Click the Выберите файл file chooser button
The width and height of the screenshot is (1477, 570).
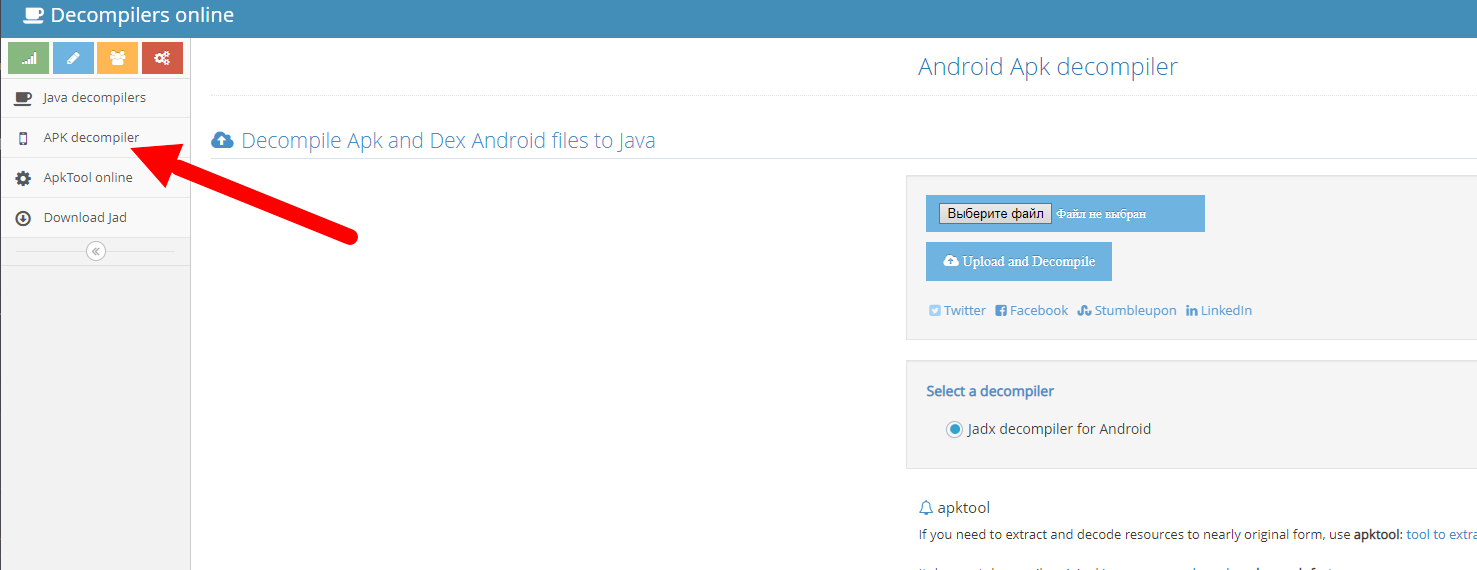point(994,213)
